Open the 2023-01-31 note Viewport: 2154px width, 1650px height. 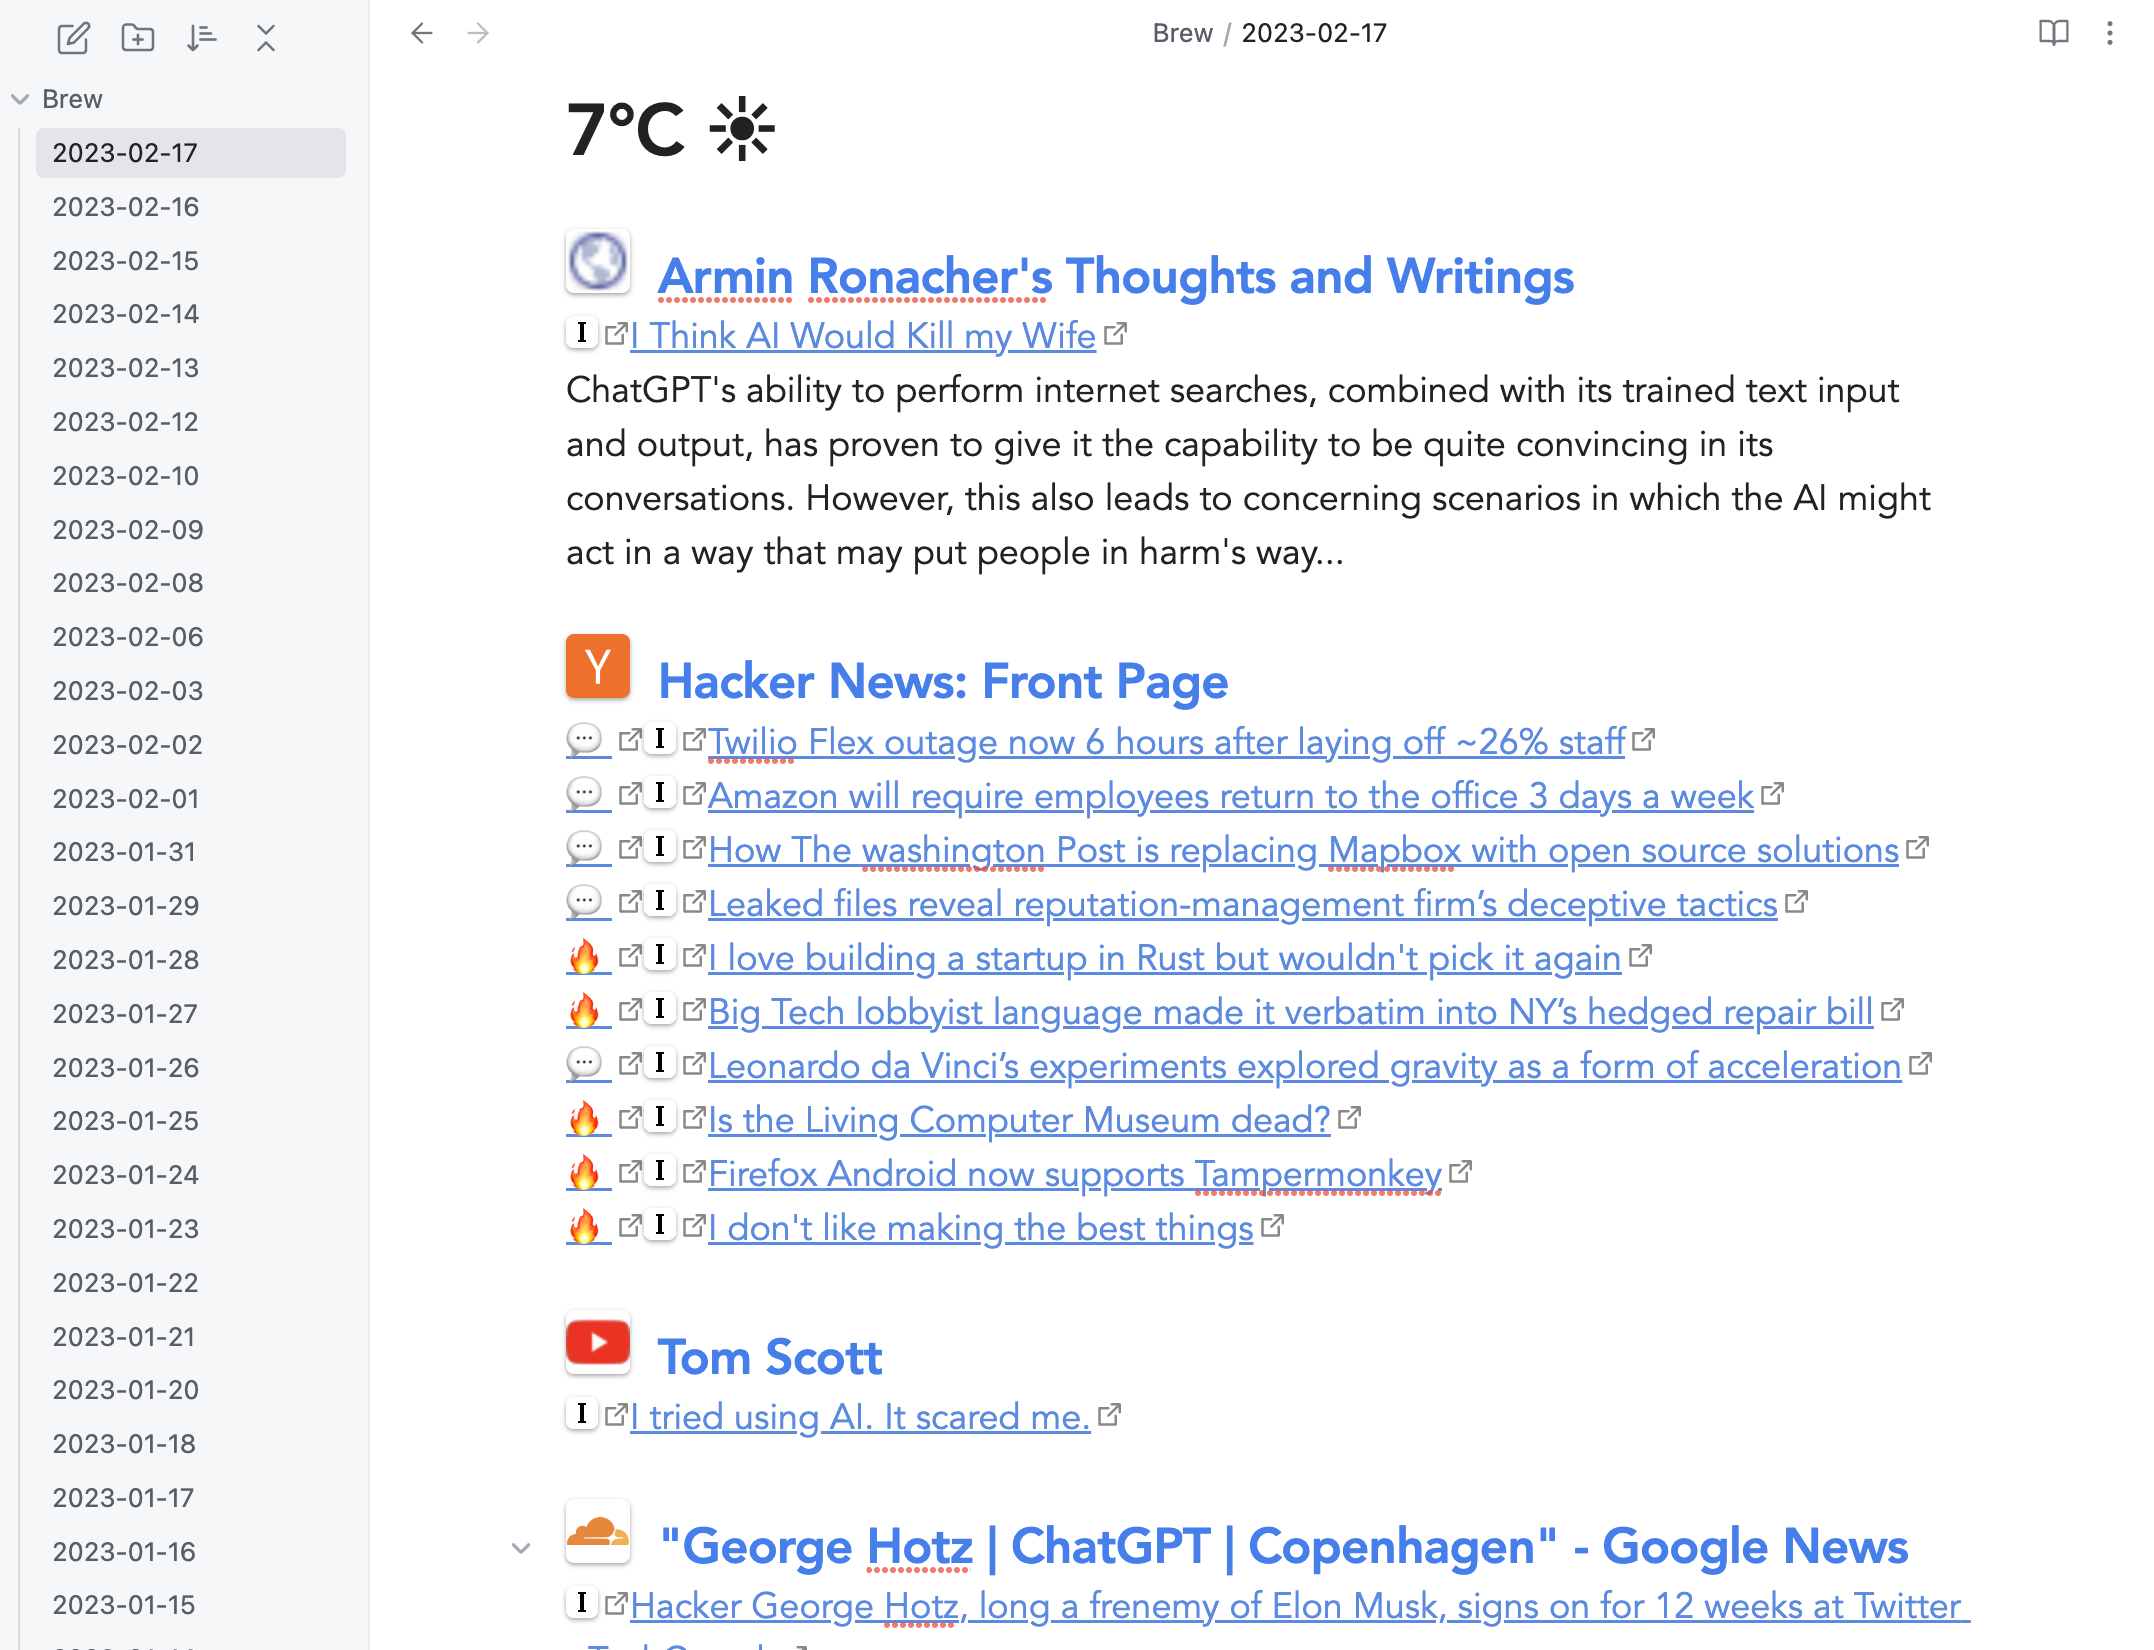tap(124, 852)
